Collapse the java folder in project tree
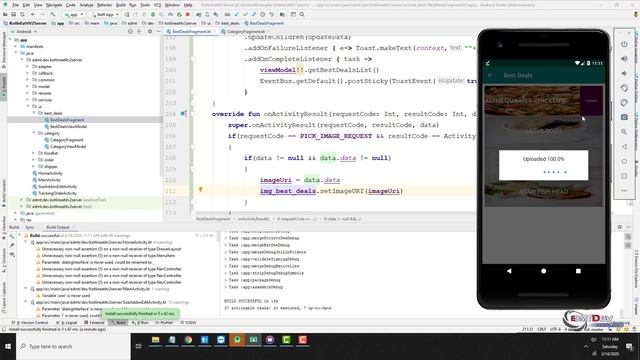The height and width of the screenshot is (360, 640). point(16,53)
